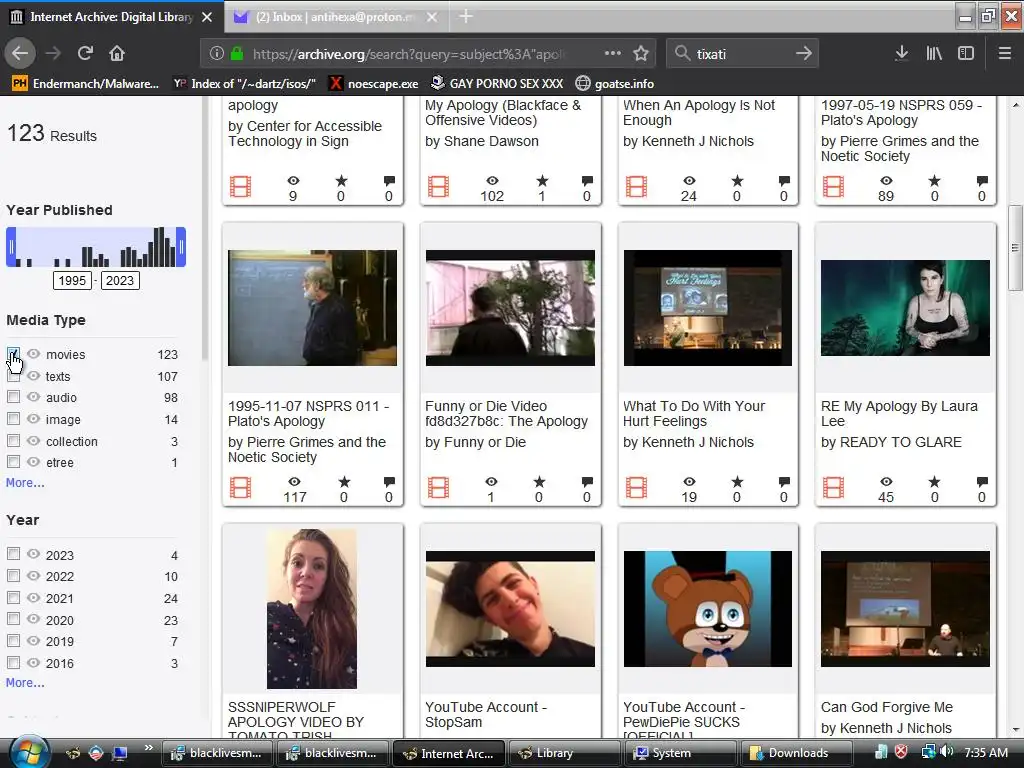Click the movie film icon on Shane Dawson card
Viewport: 1024px width, 768px height.
pyautogui.click(x=438, y=187)
